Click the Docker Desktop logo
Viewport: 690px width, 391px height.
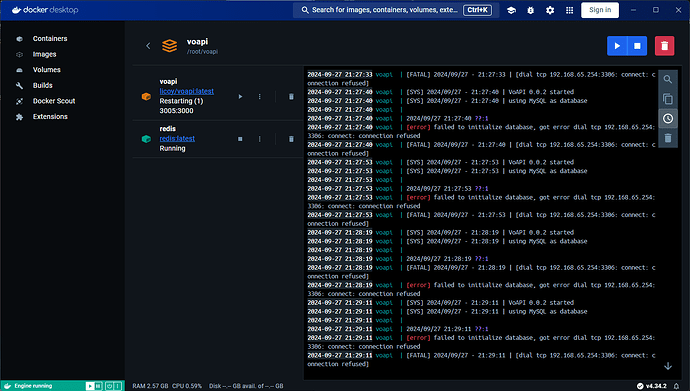45,10
